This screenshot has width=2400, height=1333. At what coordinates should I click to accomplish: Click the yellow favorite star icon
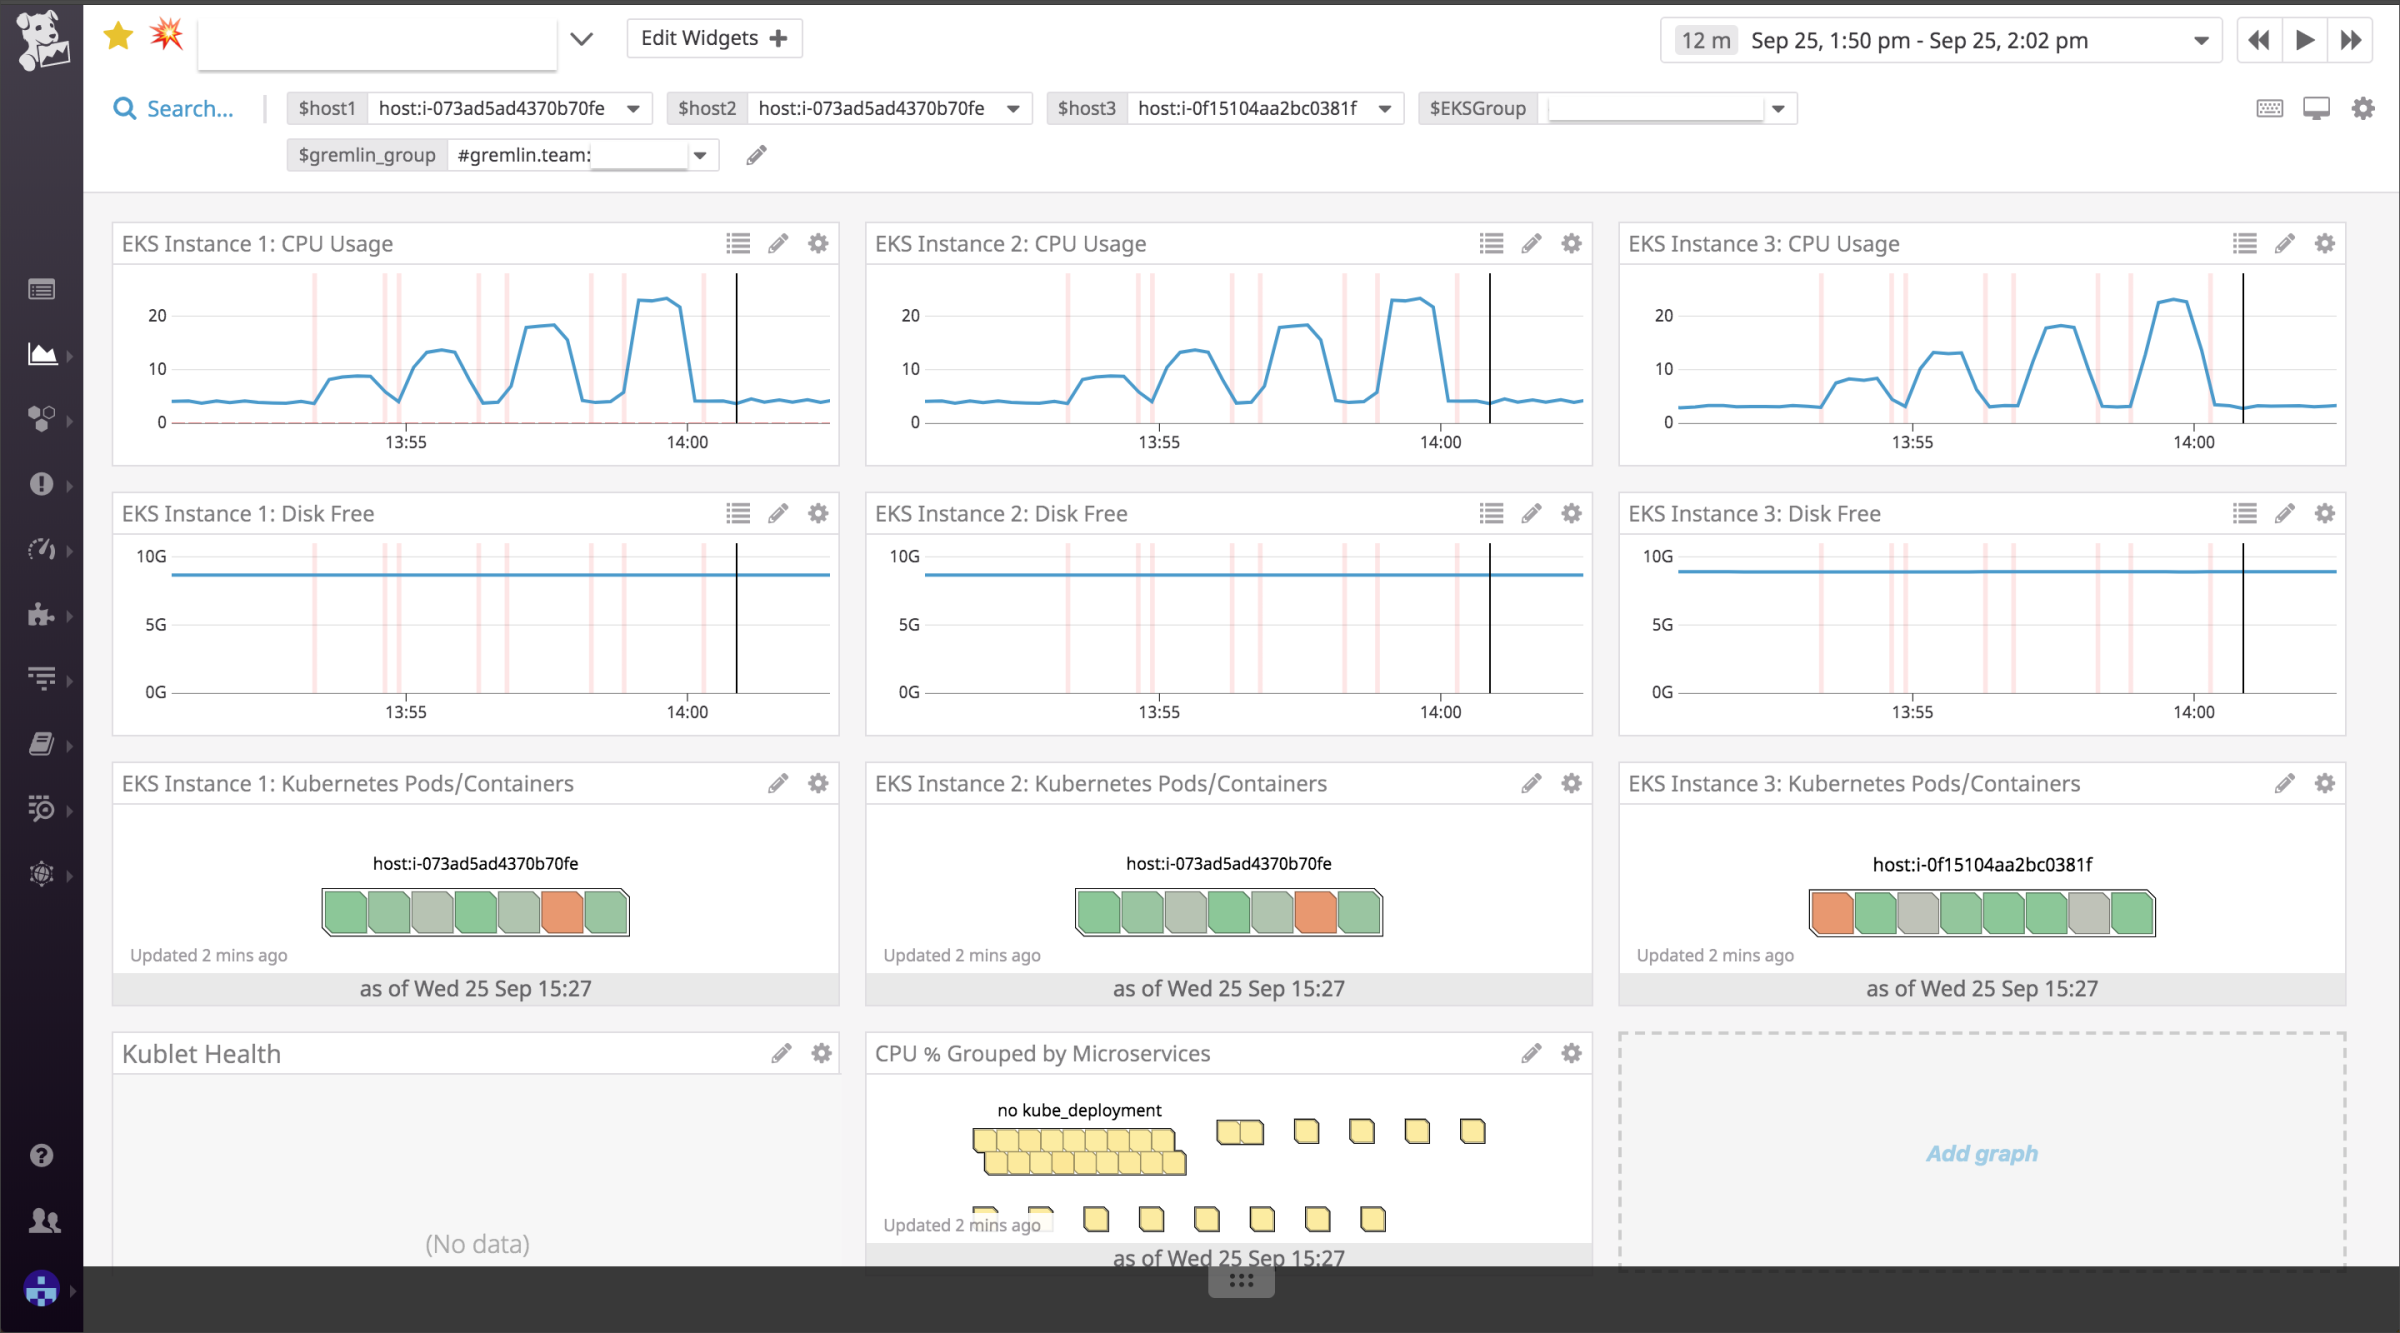(118, 37)
